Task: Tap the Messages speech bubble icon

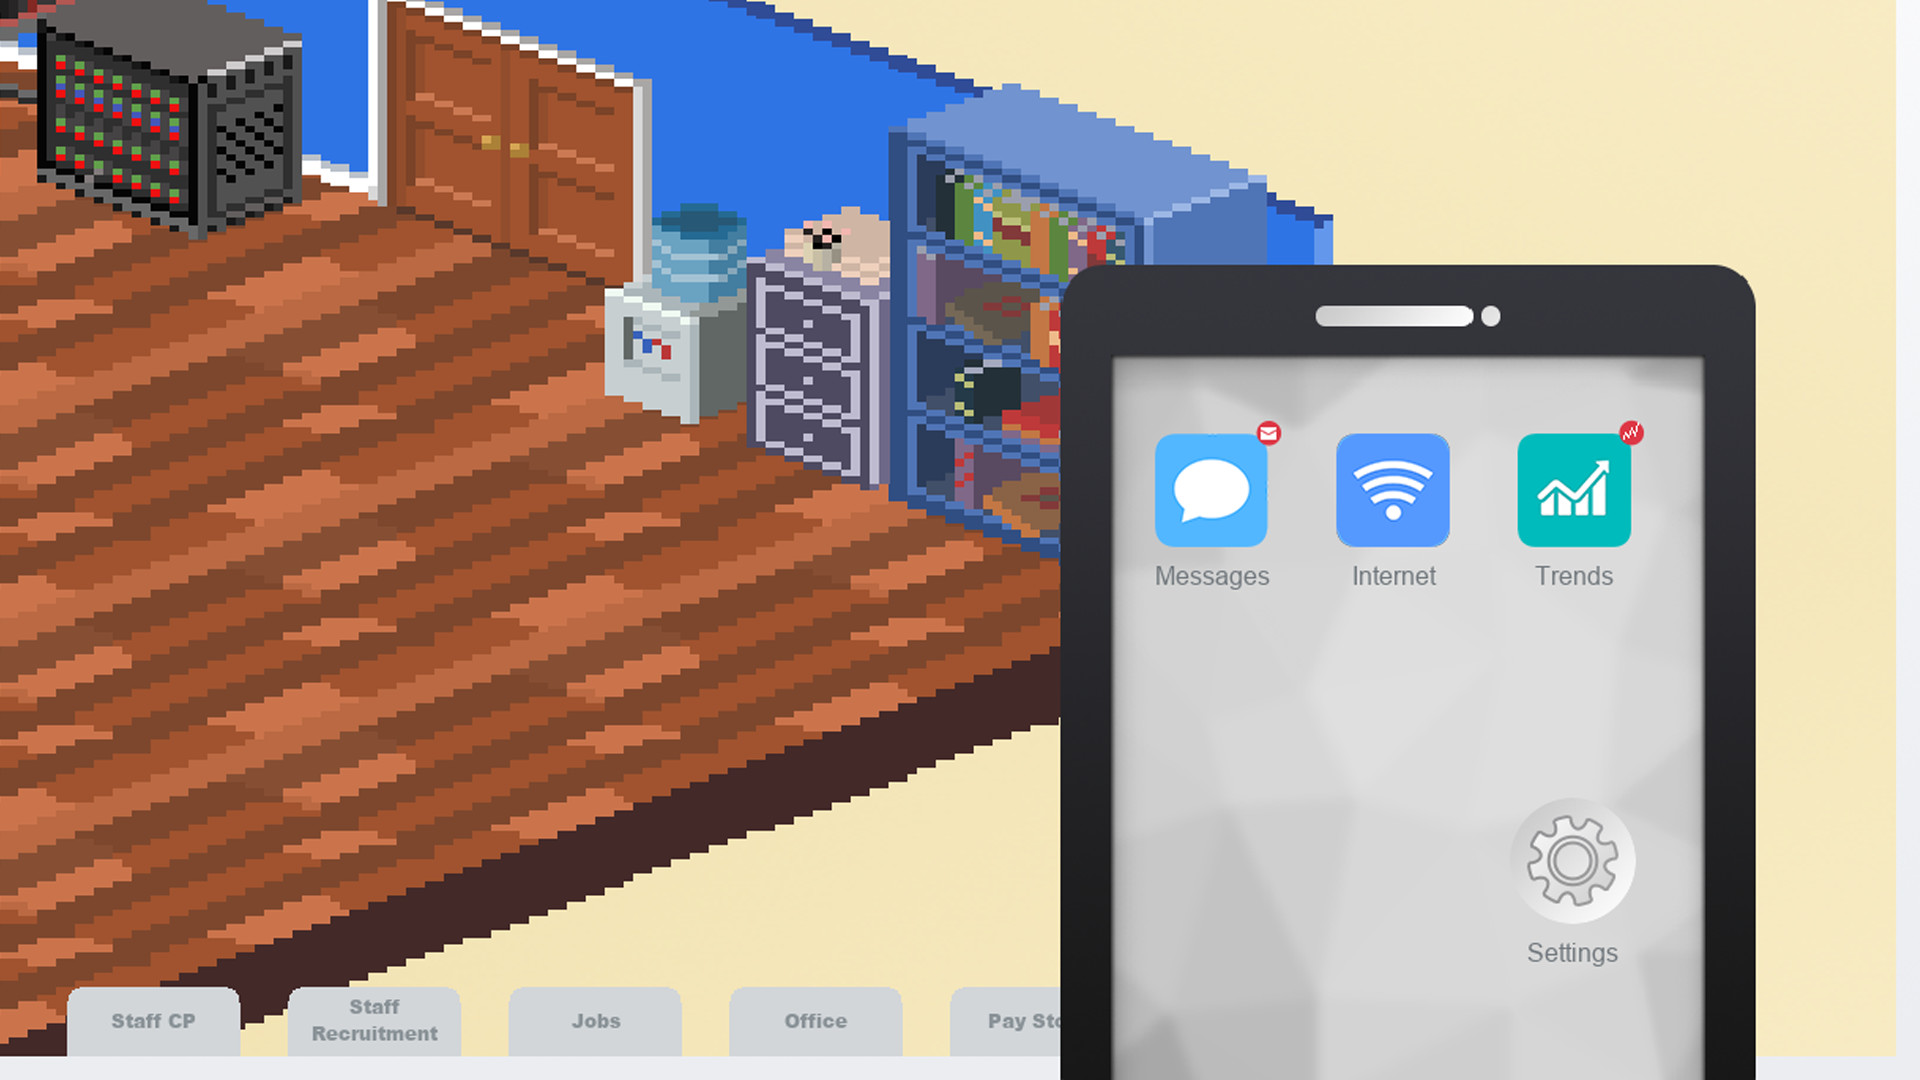Action: click(1212, 493)
